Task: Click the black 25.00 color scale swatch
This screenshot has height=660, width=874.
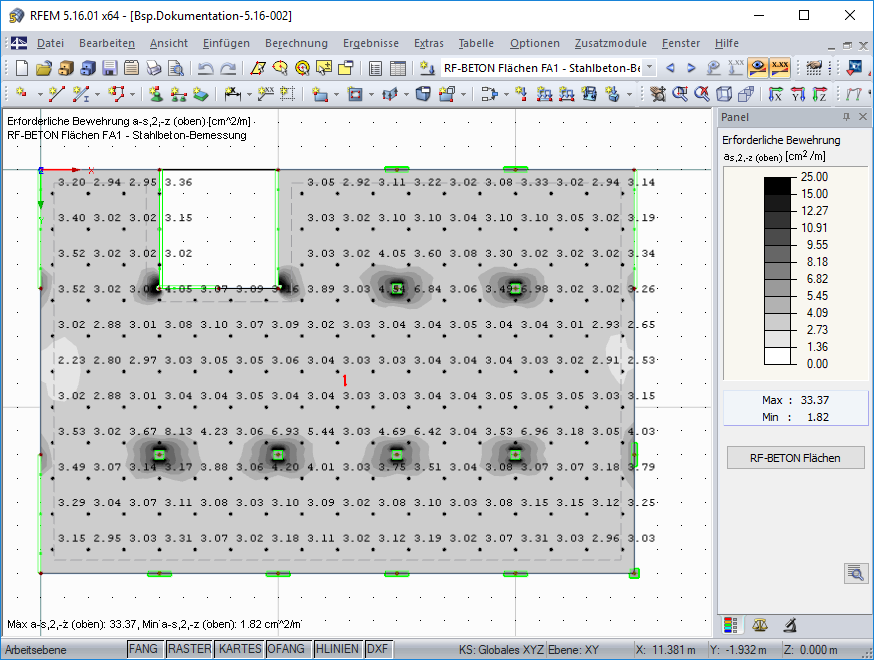Action: (777, 186)
